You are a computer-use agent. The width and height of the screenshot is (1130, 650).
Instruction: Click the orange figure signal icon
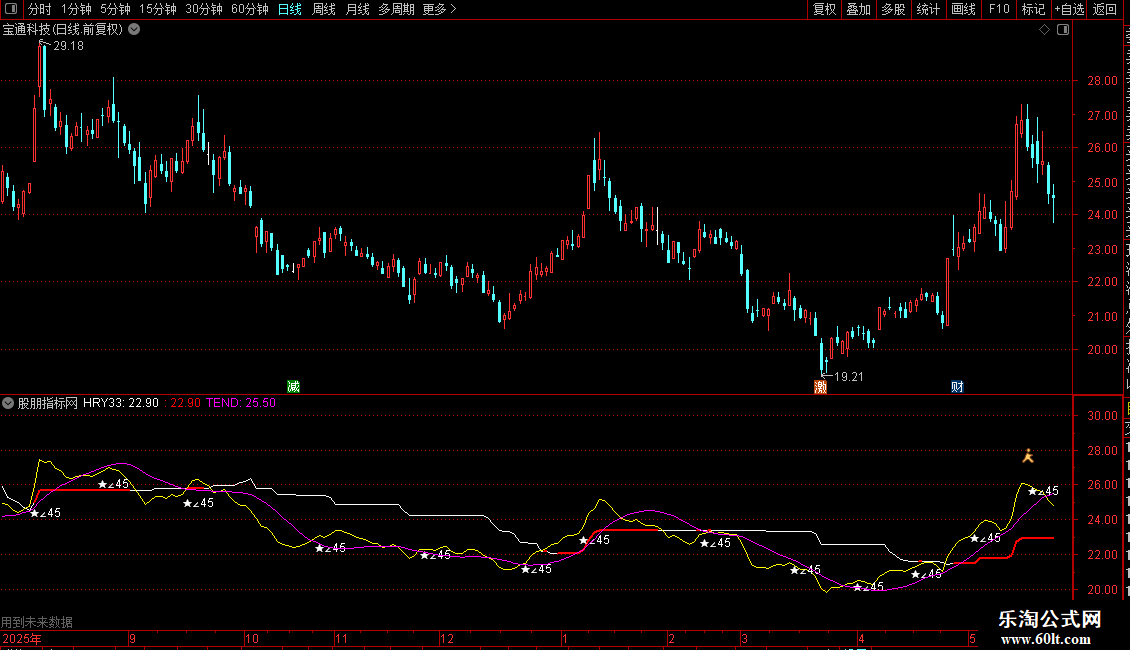point(1028,455)
